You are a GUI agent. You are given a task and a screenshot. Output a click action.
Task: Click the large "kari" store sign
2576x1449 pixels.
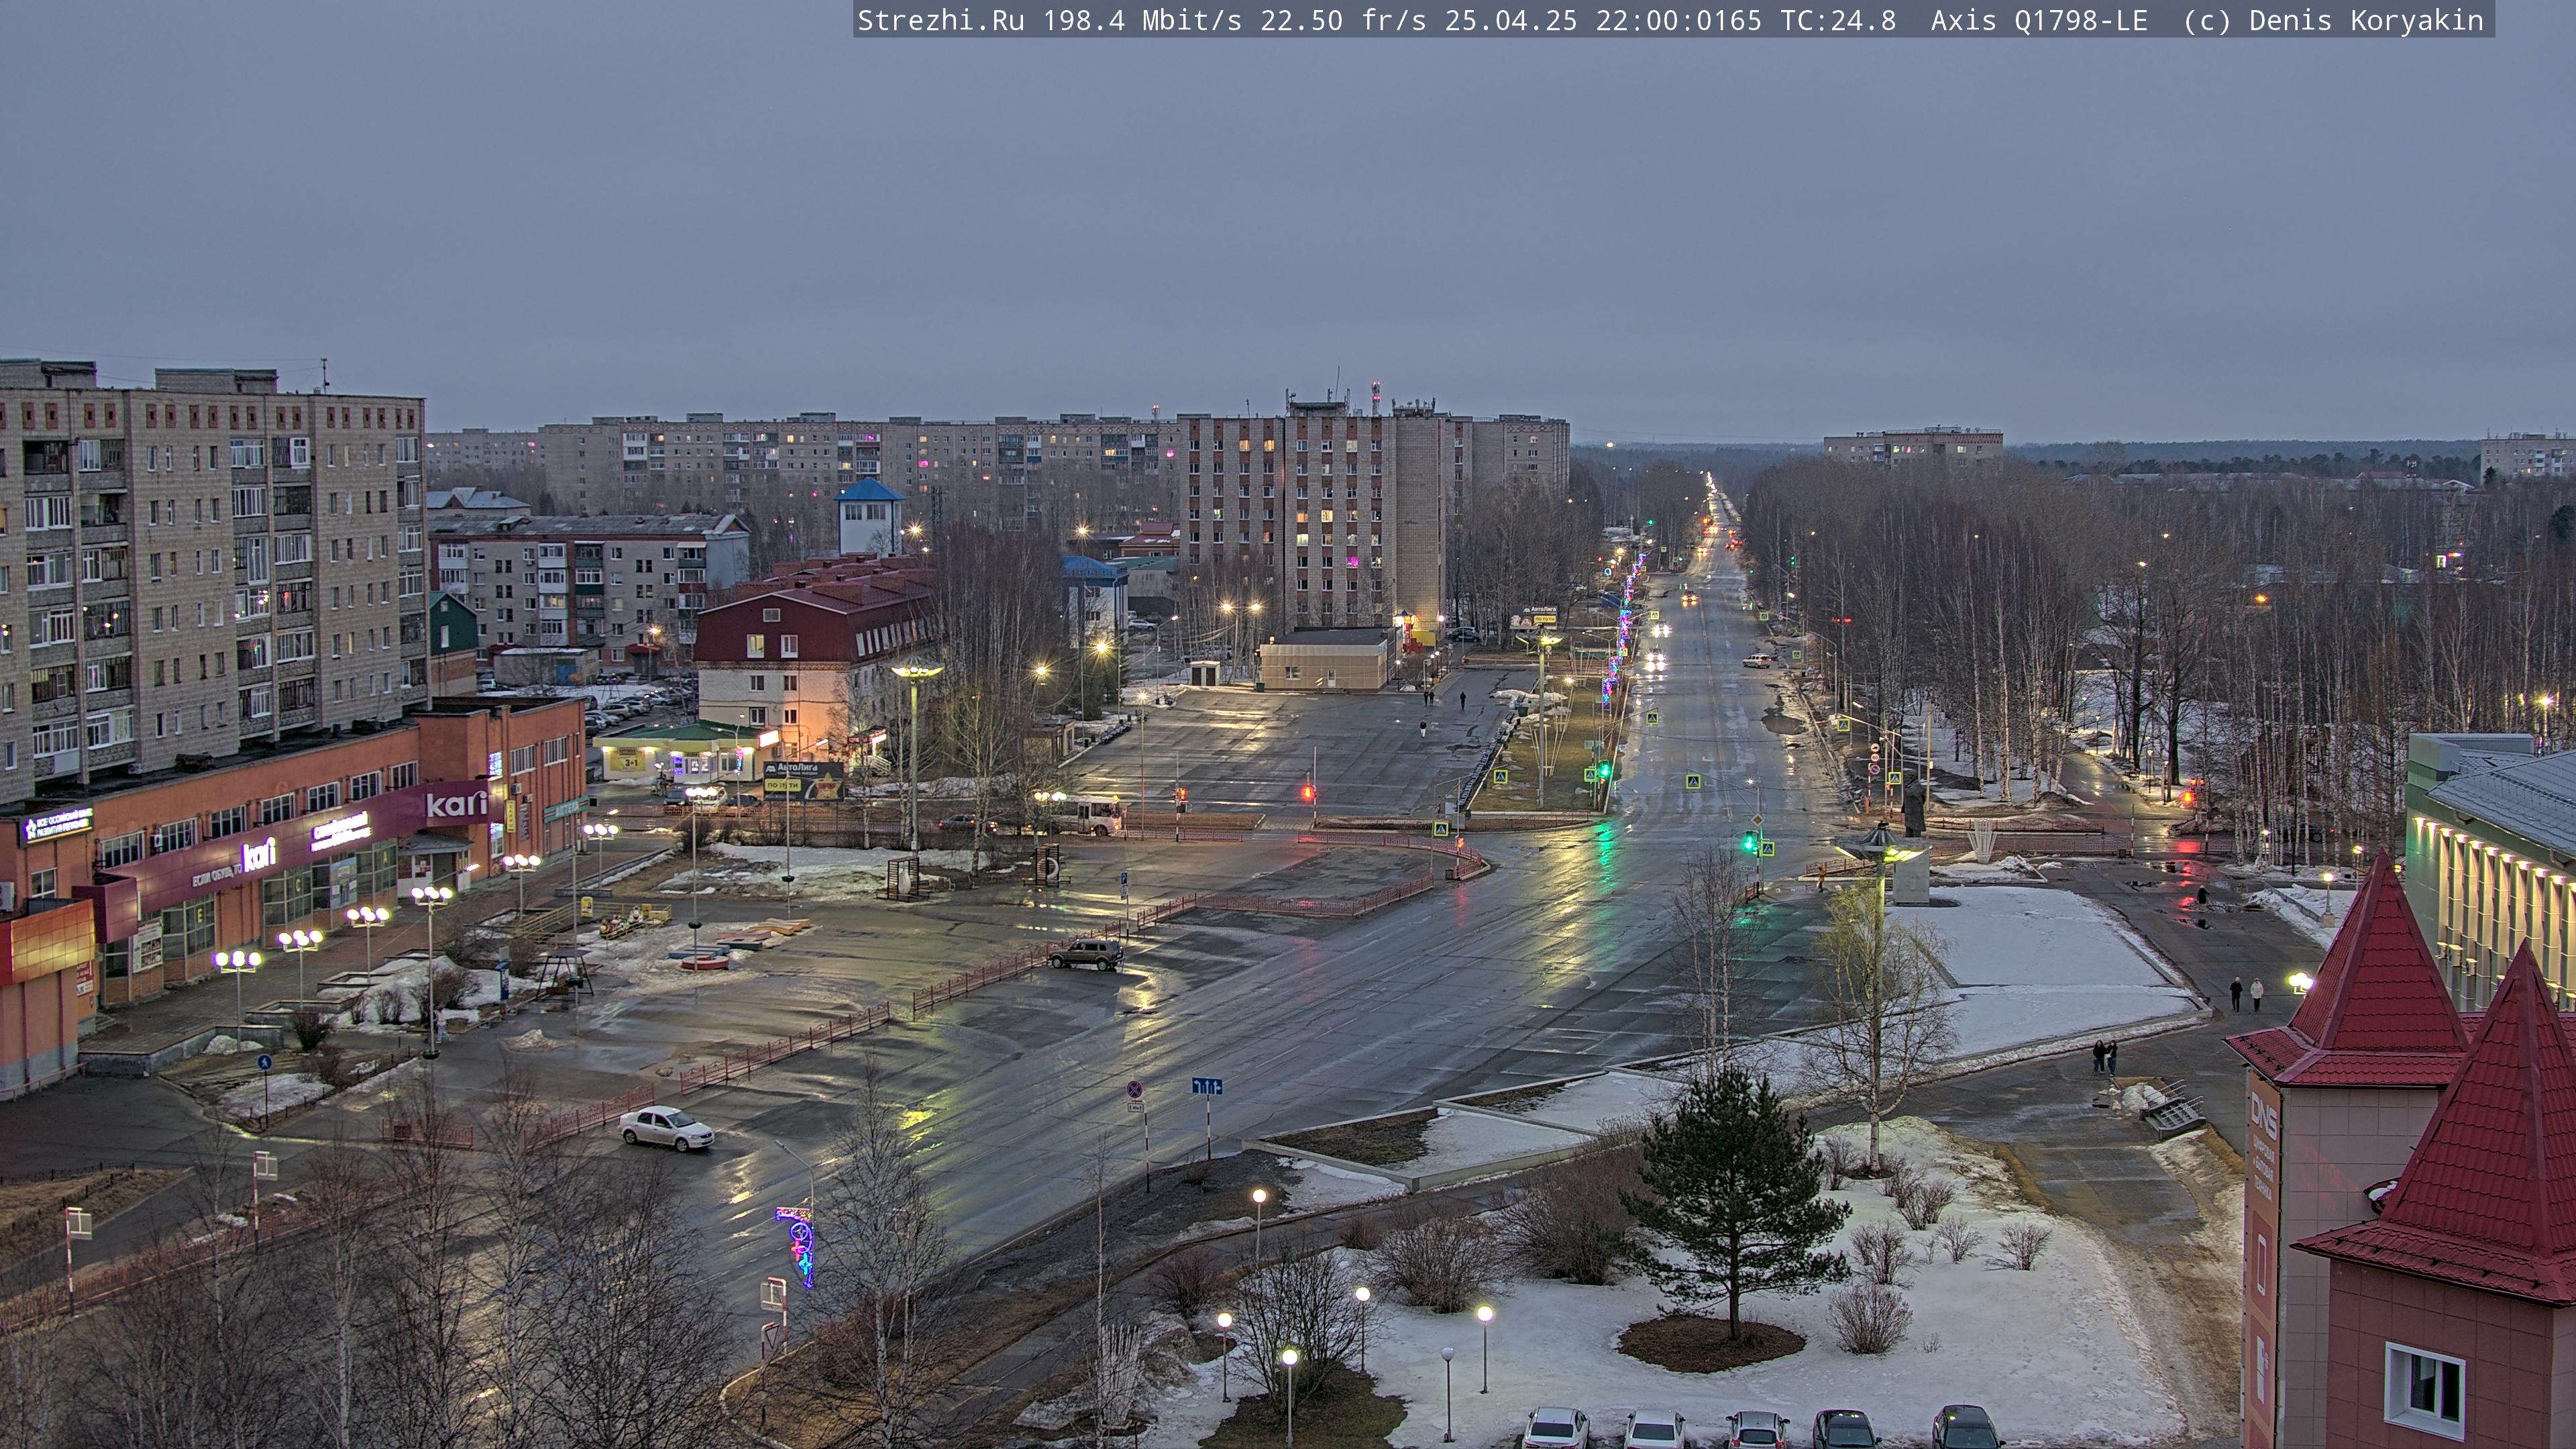coord(456,803)
